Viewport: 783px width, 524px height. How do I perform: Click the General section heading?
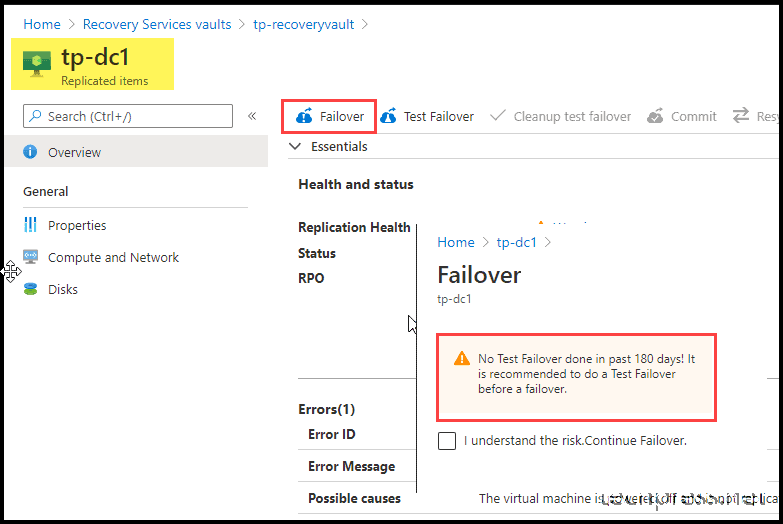(x=45, y=191)
